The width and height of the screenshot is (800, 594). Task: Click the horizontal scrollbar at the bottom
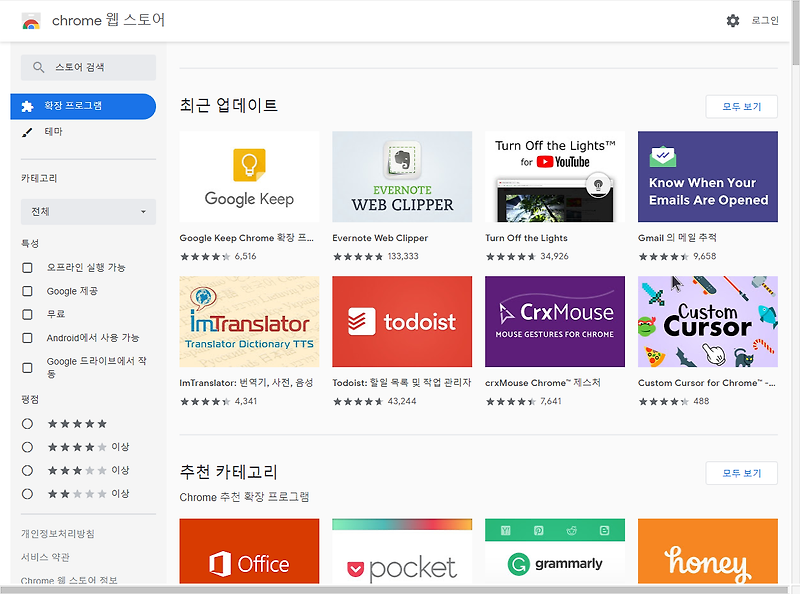tap(396, 590)
